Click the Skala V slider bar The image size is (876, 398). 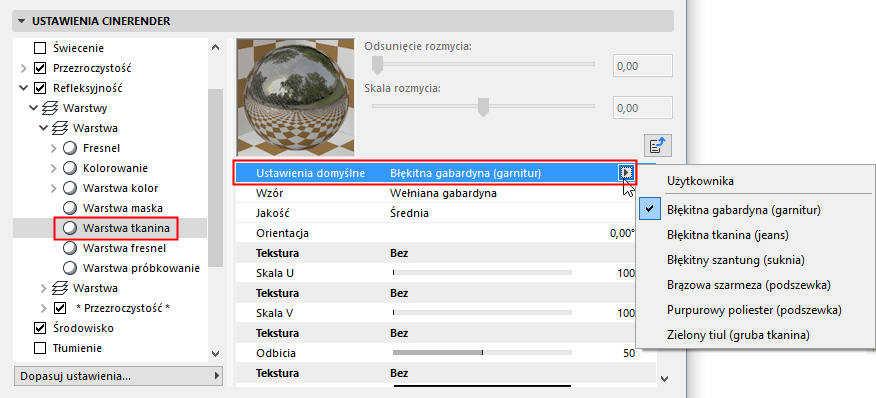[482, 313]
